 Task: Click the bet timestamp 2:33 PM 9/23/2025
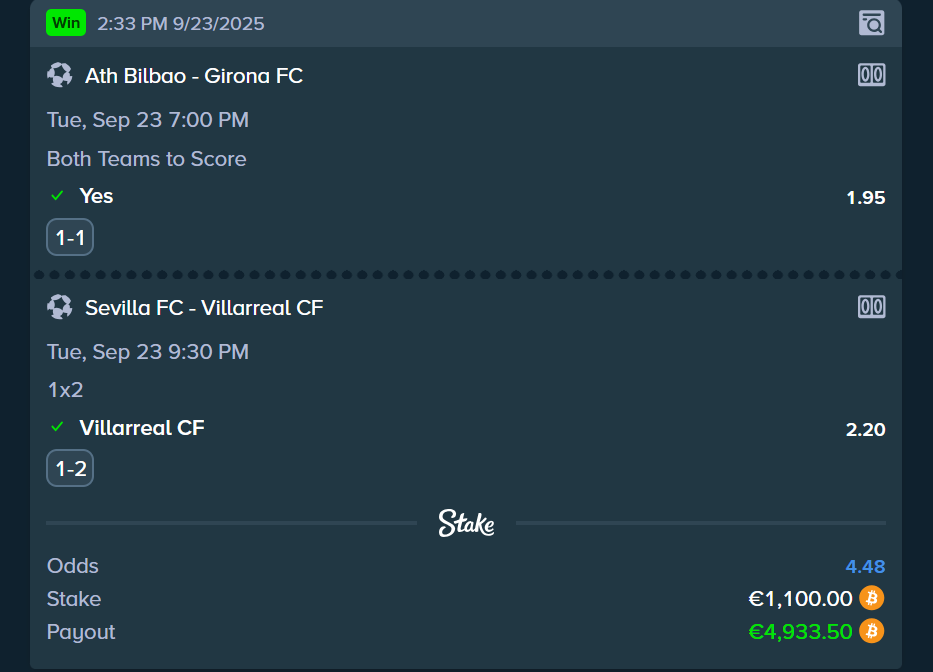pyautogui.click(x=181, y=23)
